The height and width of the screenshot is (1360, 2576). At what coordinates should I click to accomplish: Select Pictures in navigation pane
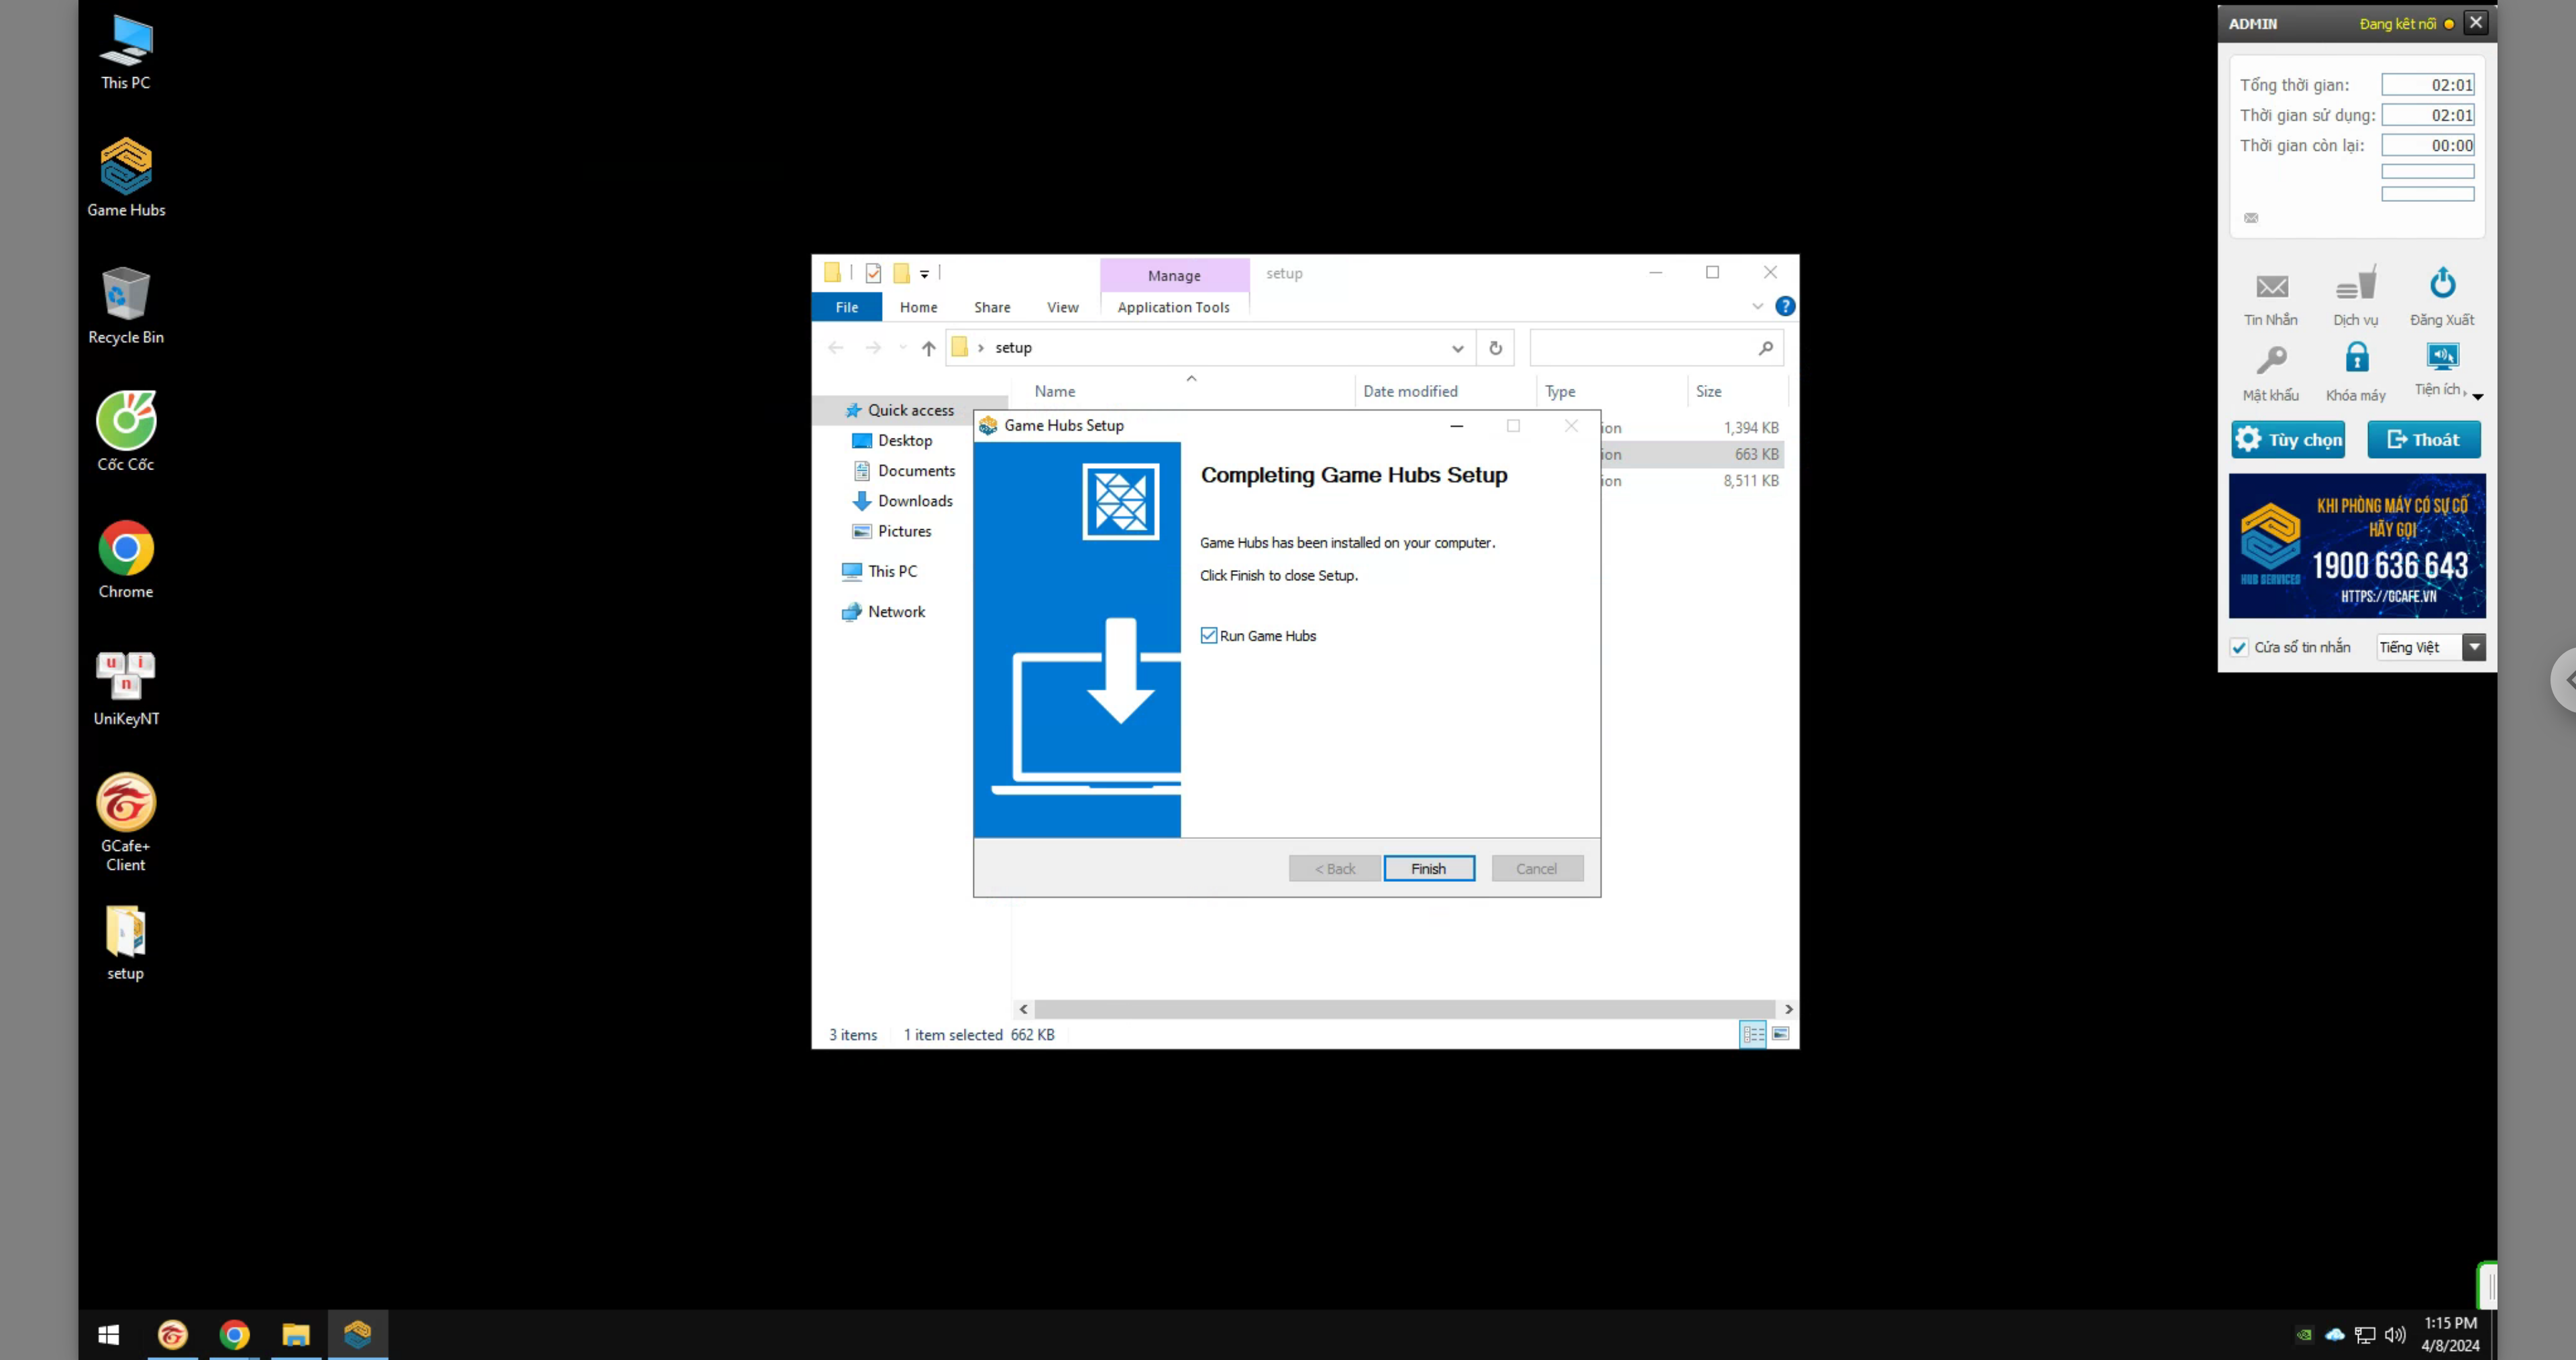tap(892, 531)
